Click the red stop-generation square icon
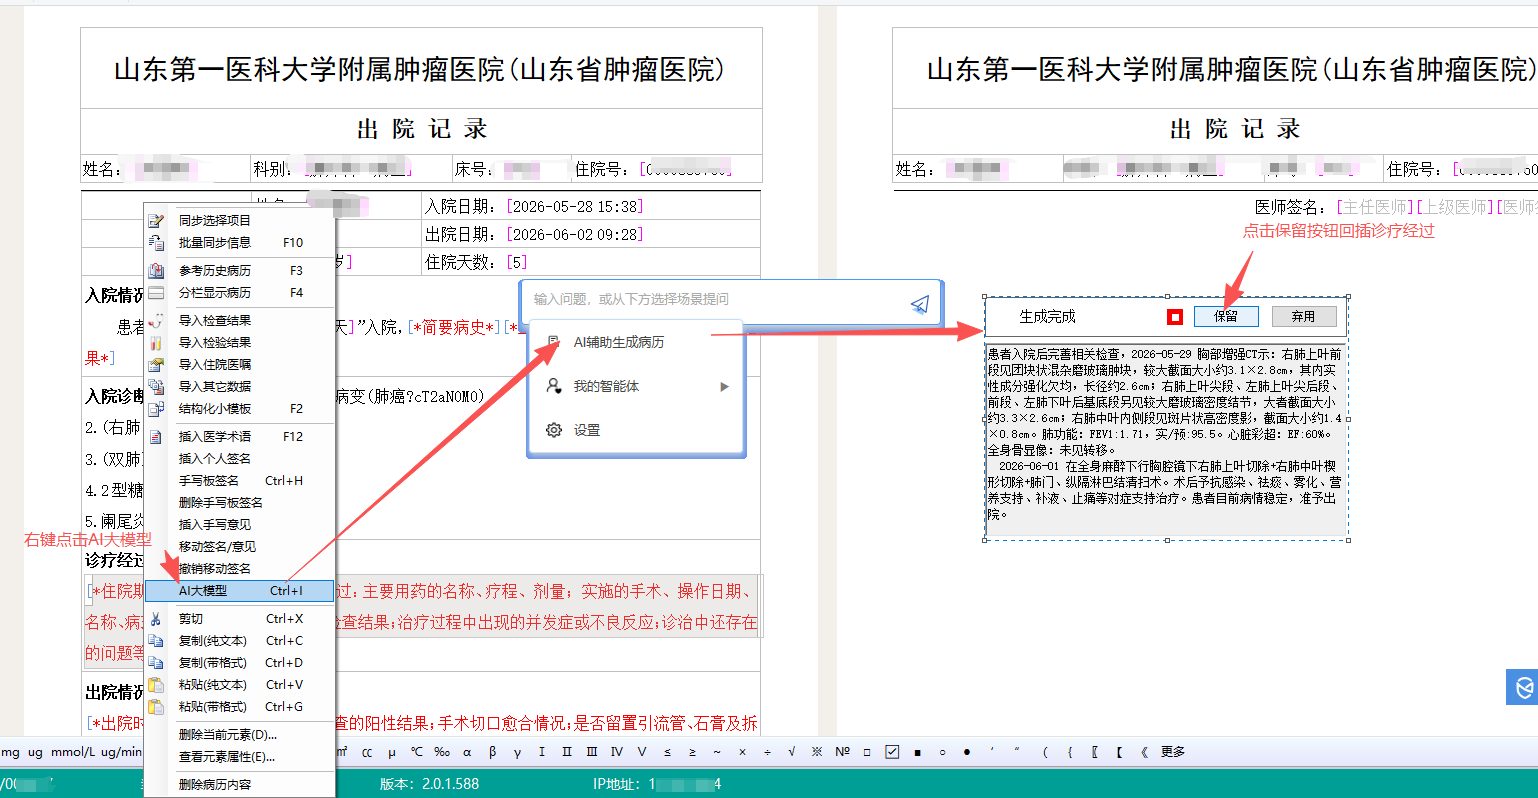This screenshot has width=1538, height=798. click(1175, 317)
